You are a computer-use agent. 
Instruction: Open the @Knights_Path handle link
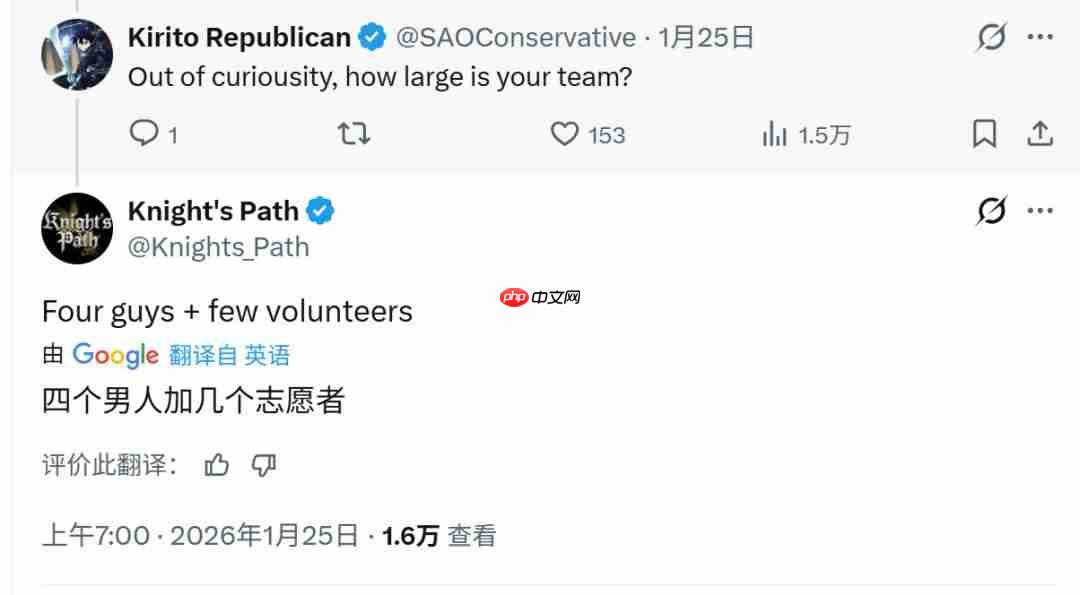(218, 247)
